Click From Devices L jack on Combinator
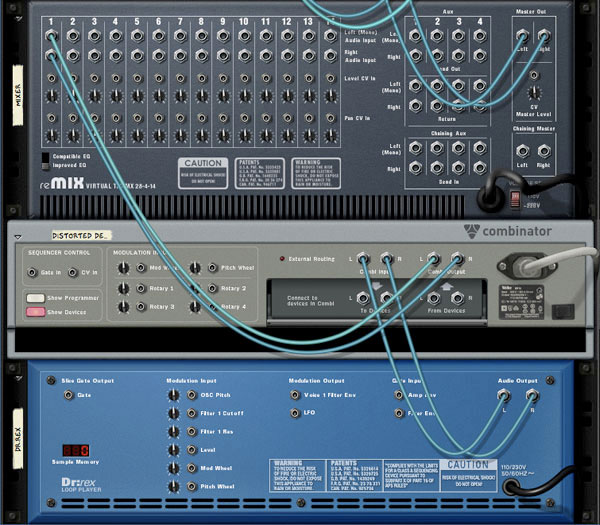 tap(433, 298)
